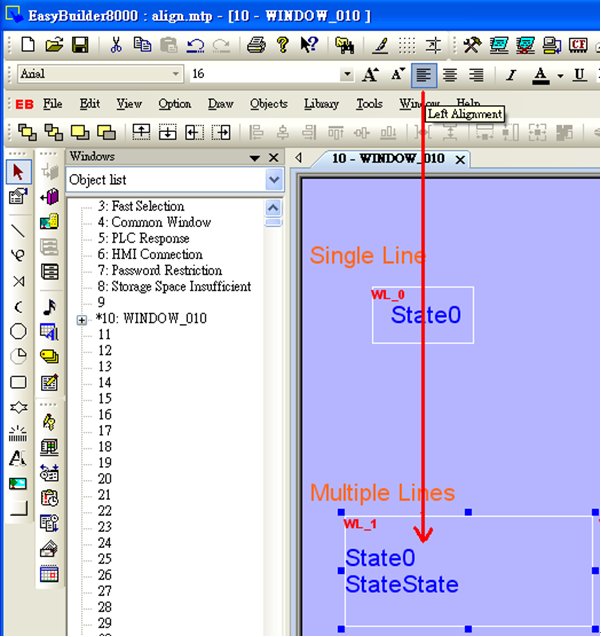
Task: Click the musical note sound icon
Action: coord(50,308)
